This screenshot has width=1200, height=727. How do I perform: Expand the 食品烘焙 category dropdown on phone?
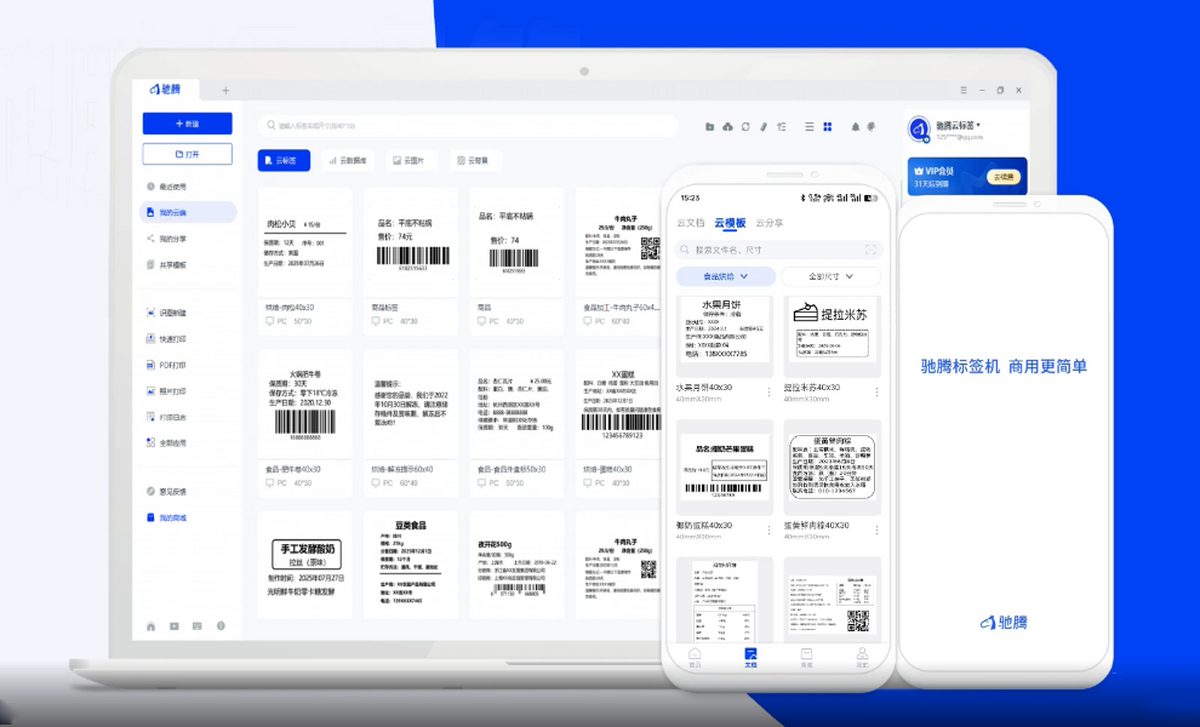pyautogui.click(x=725, y=276)
